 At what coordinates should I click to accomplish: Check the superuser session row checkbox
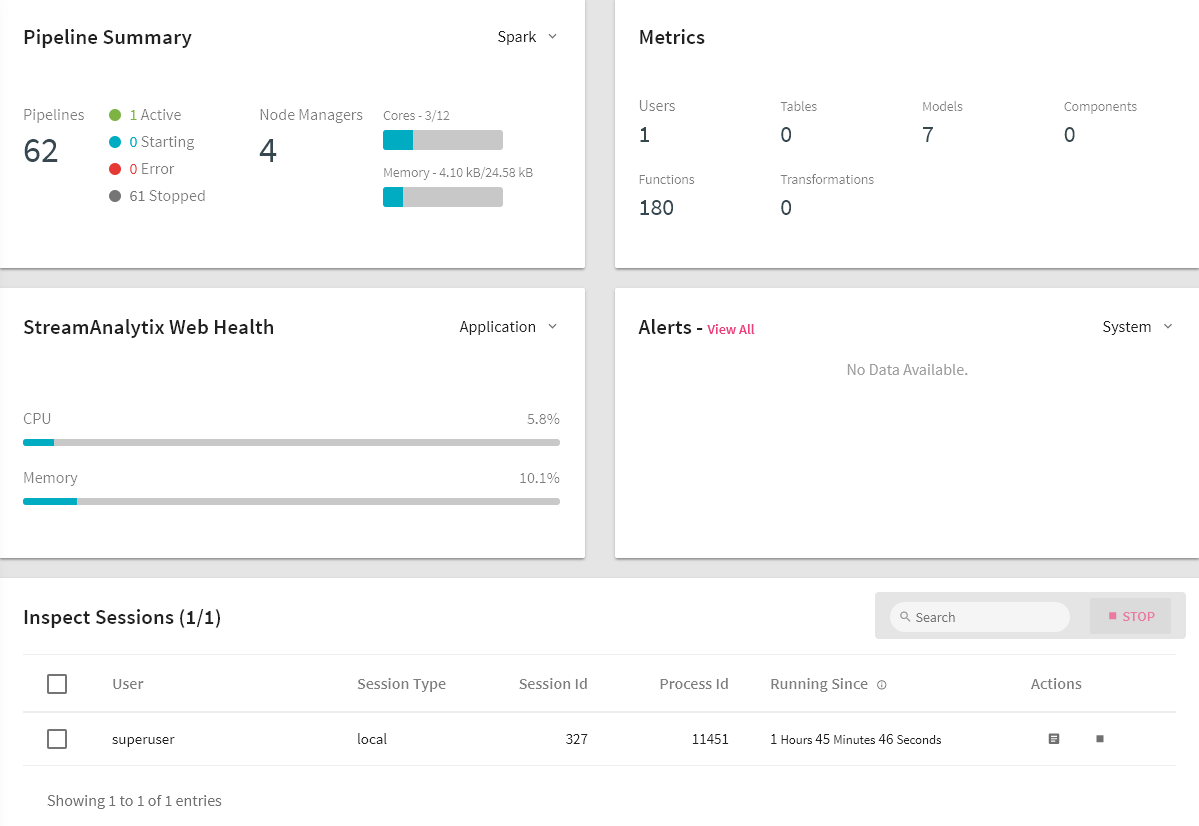(57, 739)
